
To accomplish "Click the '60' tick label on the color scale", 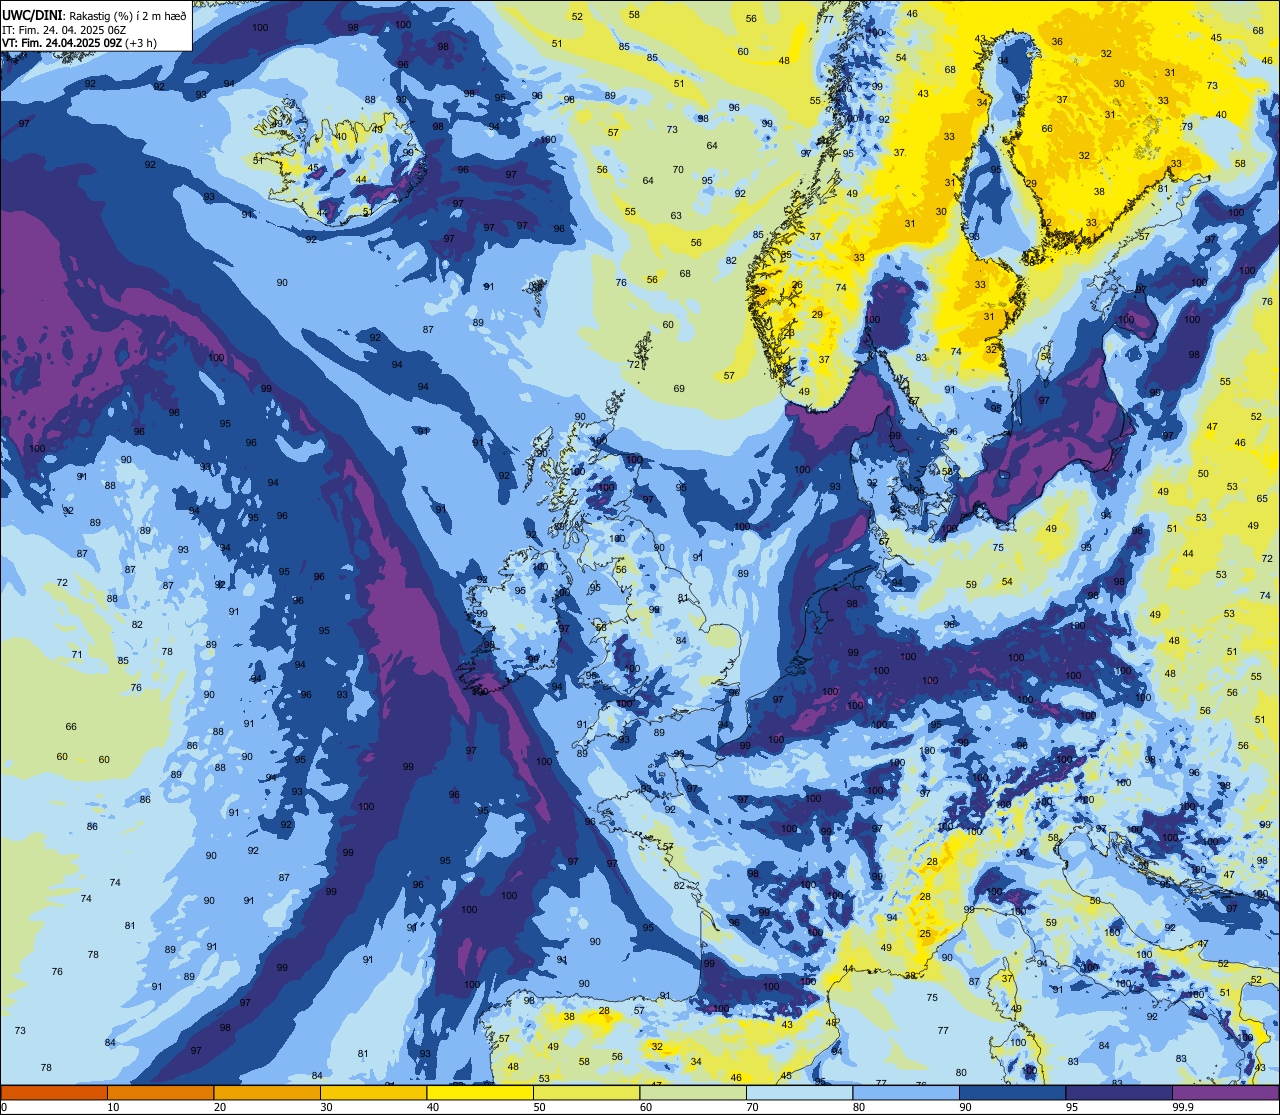I will click(x=646, y=1107).
